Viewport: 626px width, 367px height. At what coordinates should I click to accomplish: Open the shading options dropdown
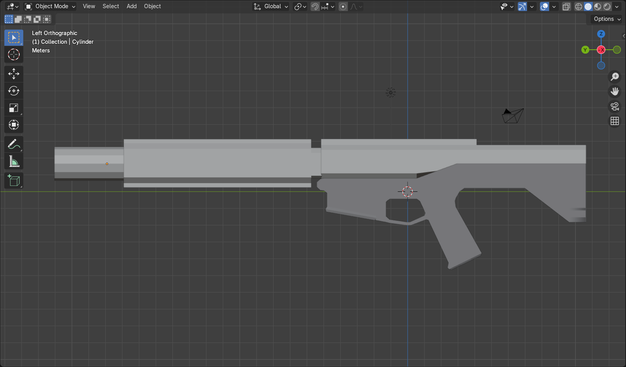[x=617, y=6]
